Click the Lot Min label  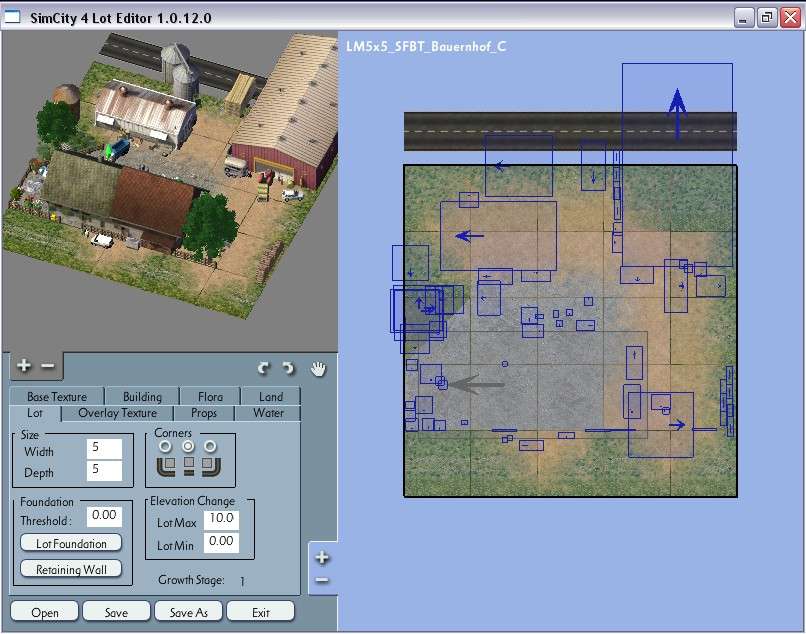[x=175, y=546]
